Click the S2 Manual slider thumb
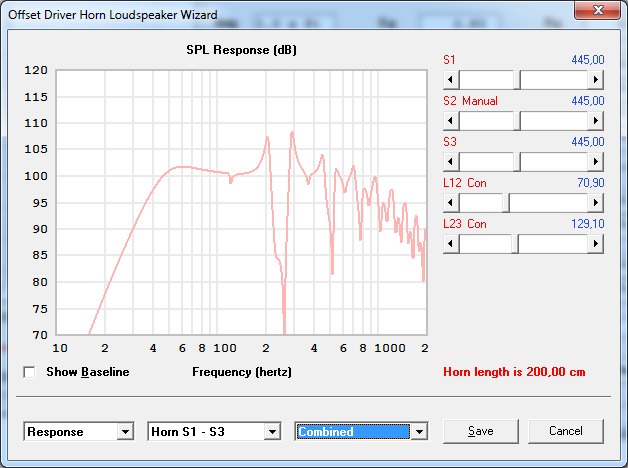This screenshot has height=468, width=628. pos(517,121)
